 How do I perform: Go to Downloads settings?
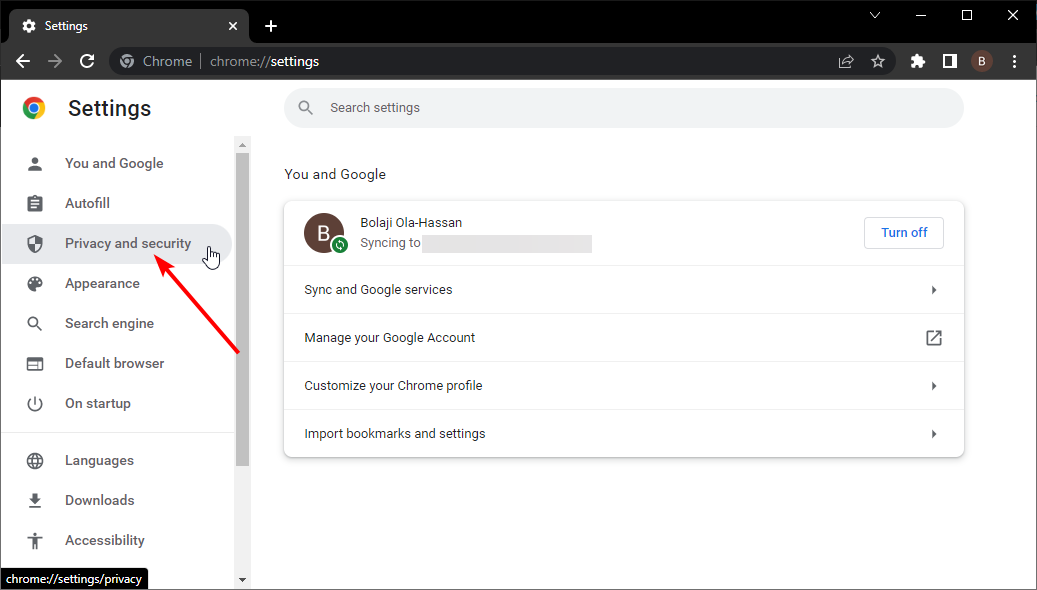pos(117,501)
